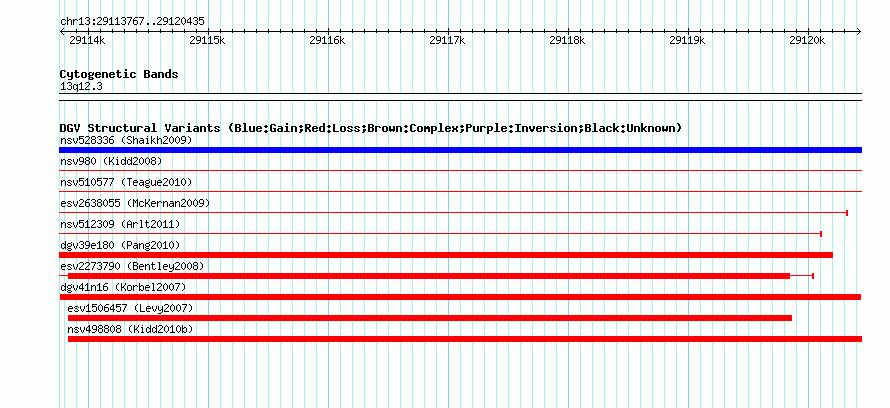
Task: Click the 29116k ruler tick label
Action: [327, 40]
